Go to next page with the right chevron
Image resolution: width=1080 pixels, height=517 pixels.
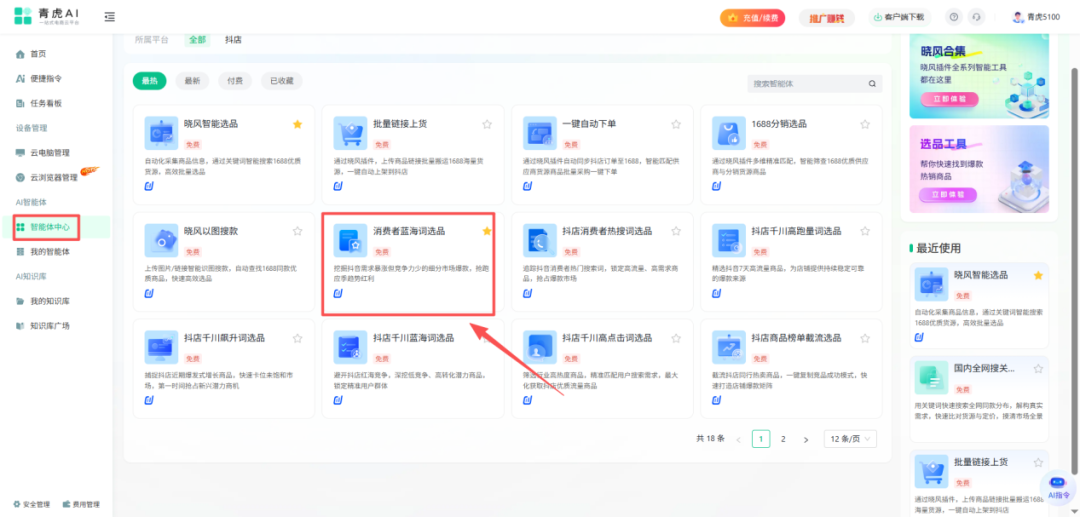tap(806, 439)
